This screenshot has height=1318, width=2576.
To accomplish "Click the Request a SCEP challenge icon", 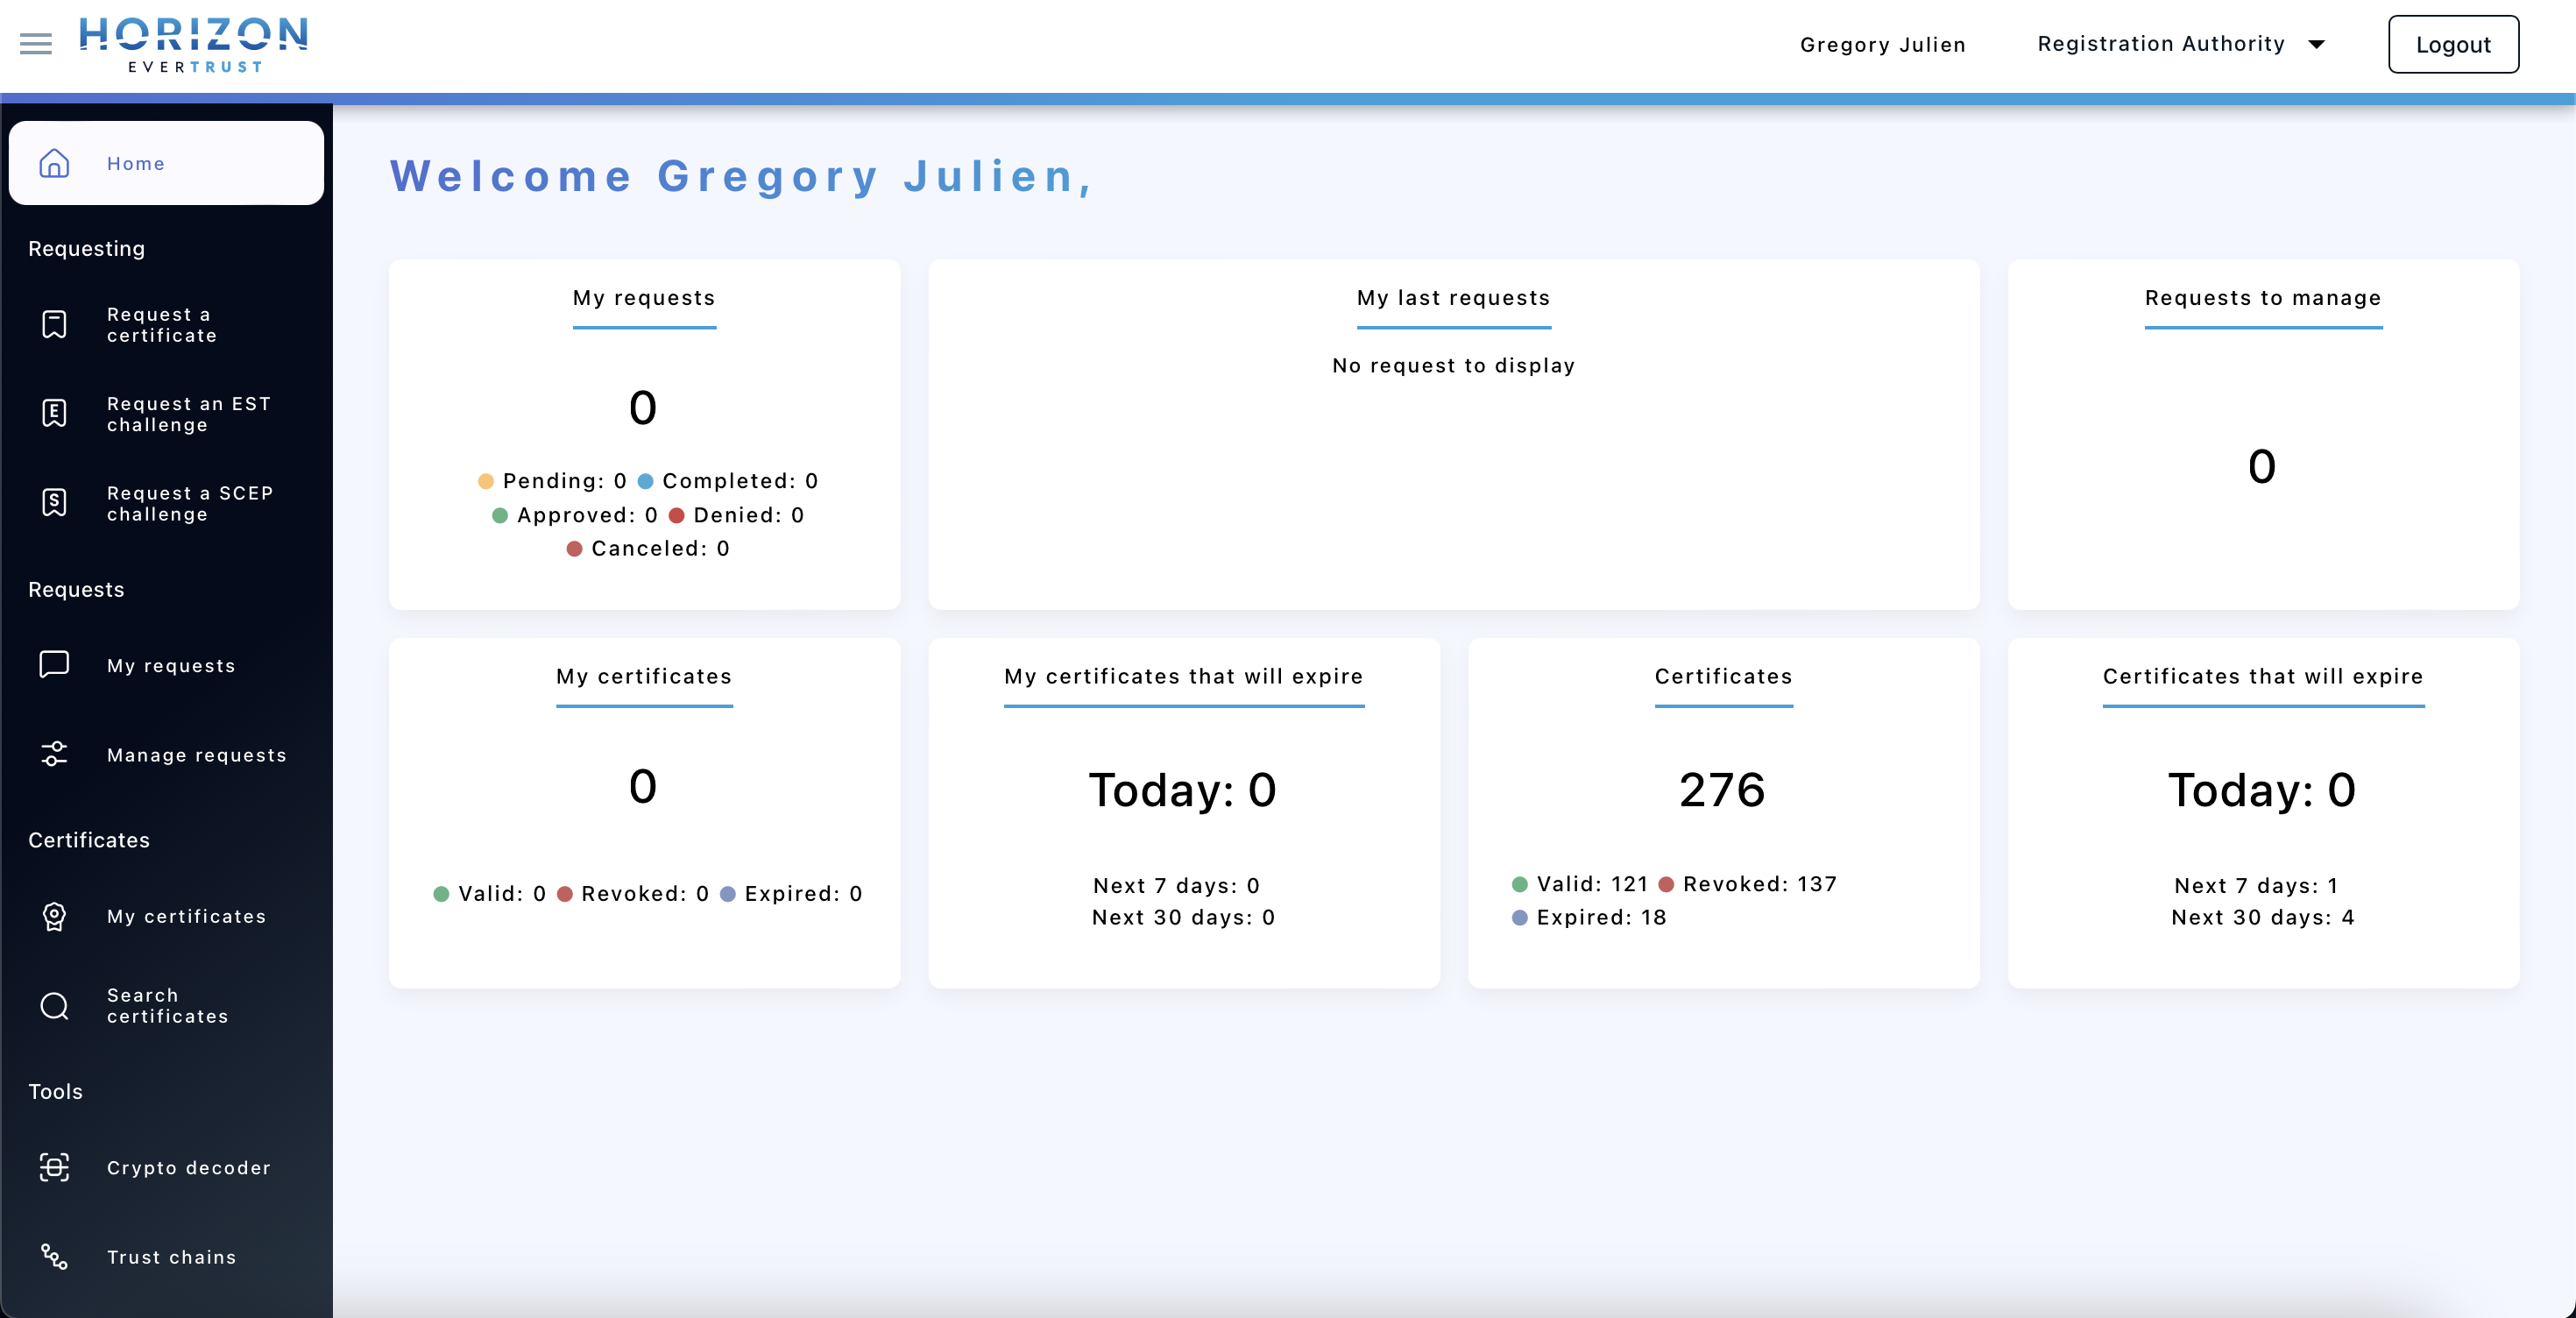I will click(54, 503).
